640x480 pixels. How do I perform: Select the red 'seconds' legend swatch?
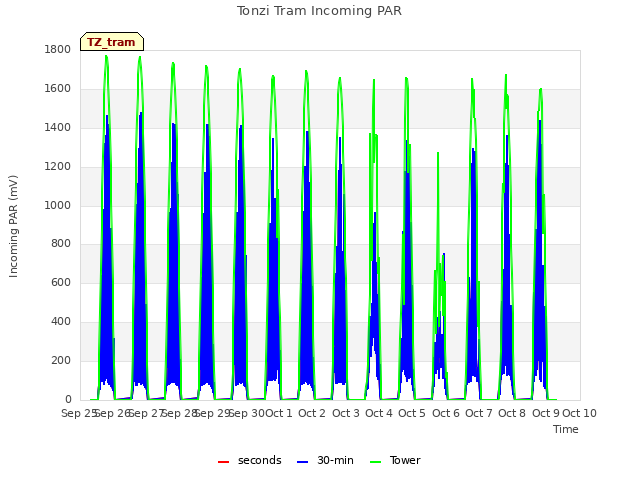point(223,462)
